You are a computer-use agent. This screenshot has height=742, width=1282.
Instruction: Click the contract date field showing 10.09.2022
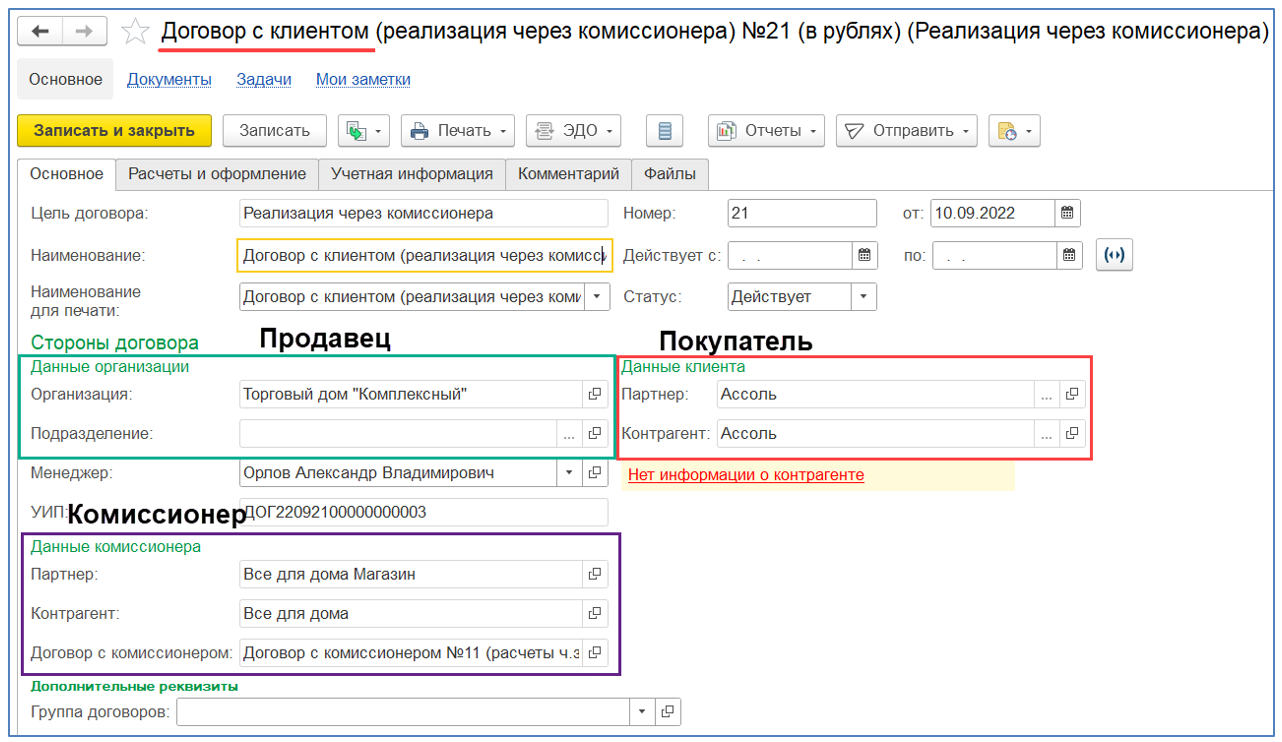[992, 213]
